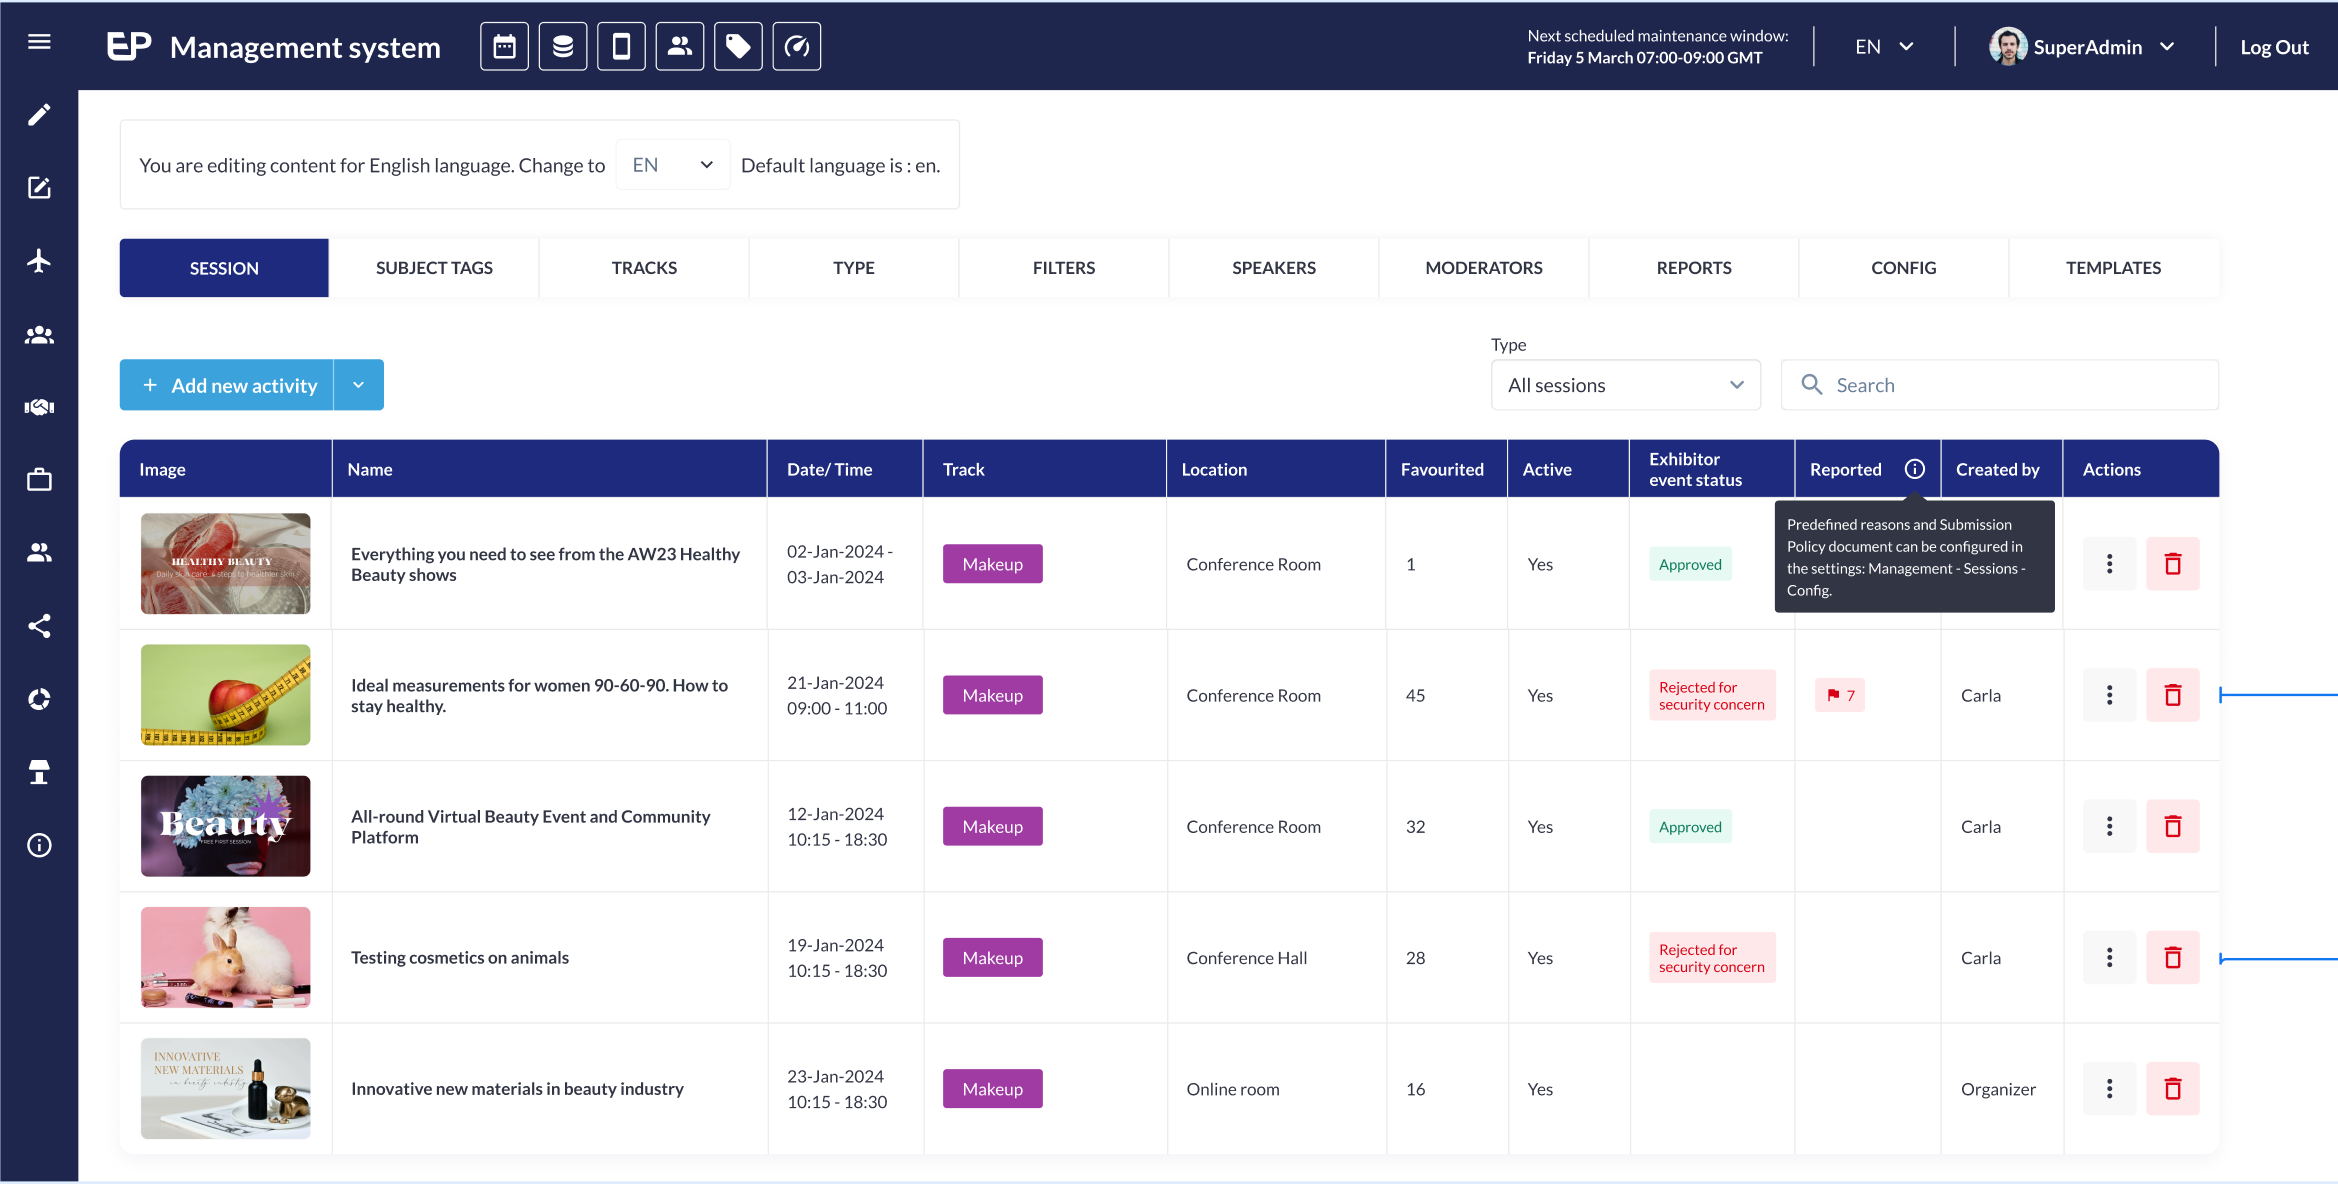This screenshot has width=2338, height=1184.
Task: Open the calendar icon in top toolbar
Action: 504,47
